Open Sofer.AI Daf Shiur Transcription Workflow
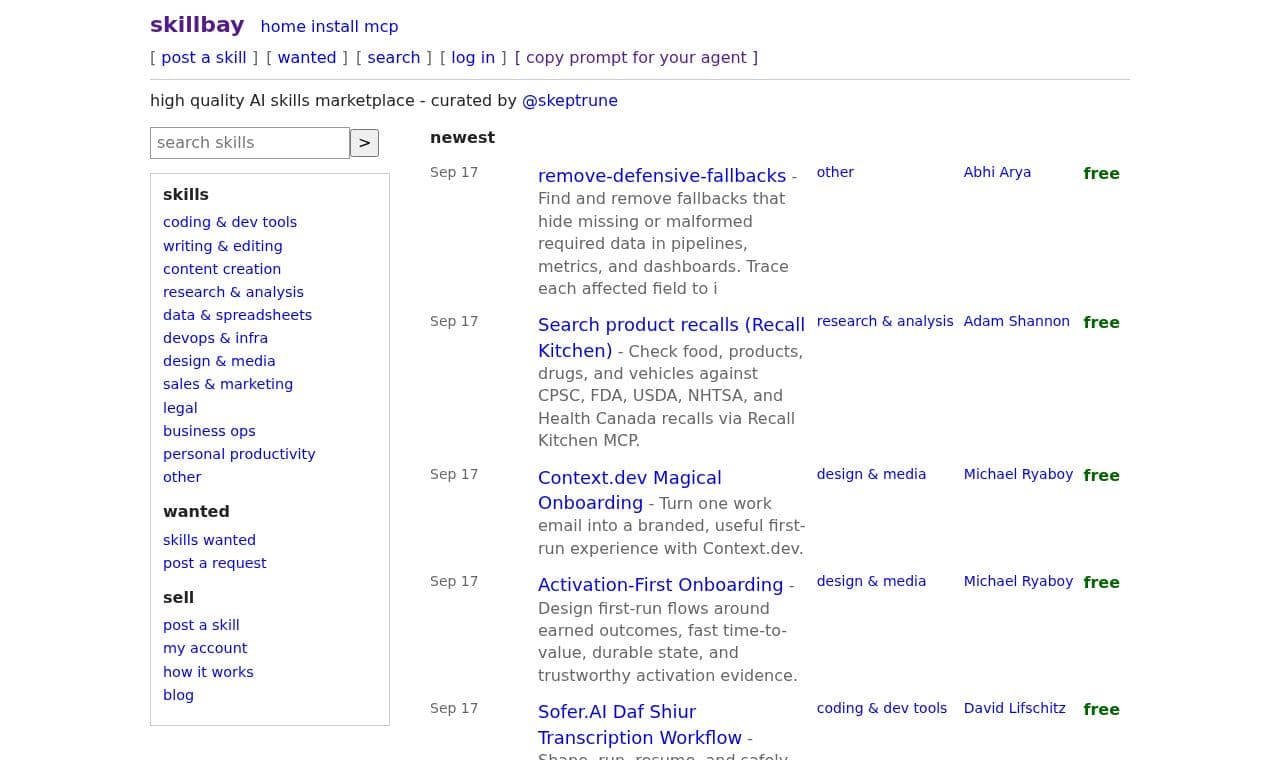This screenshot has height=760, width=1280. click(640, 725)
